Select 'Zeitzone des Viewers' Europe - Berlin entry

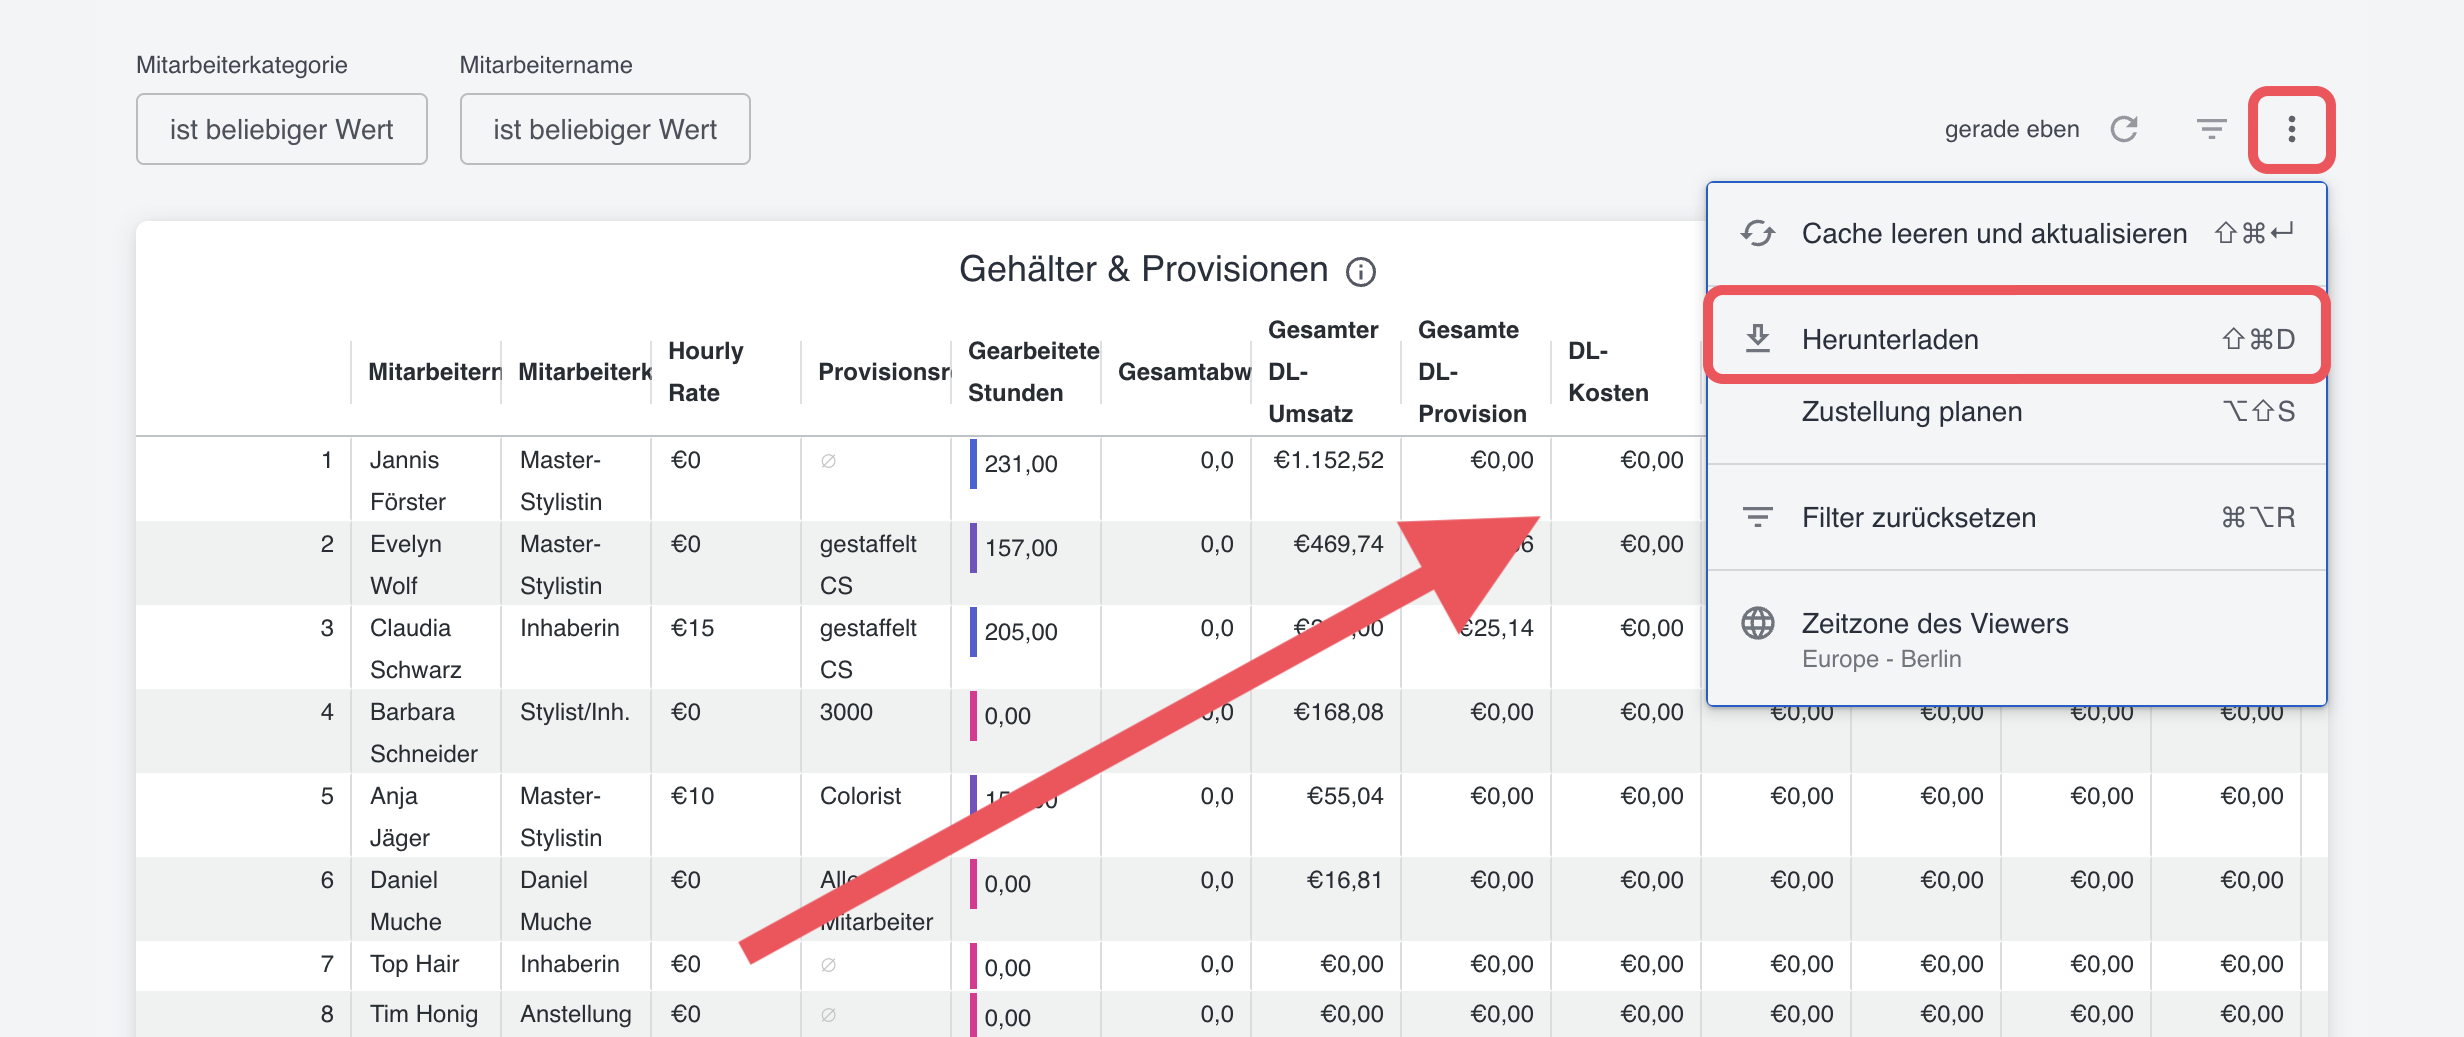[x=2016, y=639]
